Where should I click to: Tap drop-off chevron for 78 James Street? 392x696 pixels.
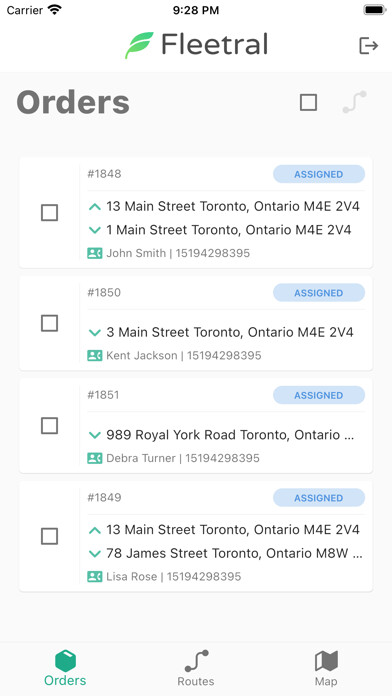(x=95, y=554)
